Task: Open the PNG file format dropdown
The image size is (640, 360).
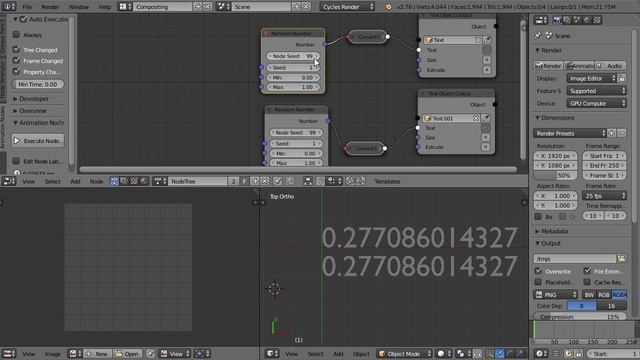Action: click(556, 295)
